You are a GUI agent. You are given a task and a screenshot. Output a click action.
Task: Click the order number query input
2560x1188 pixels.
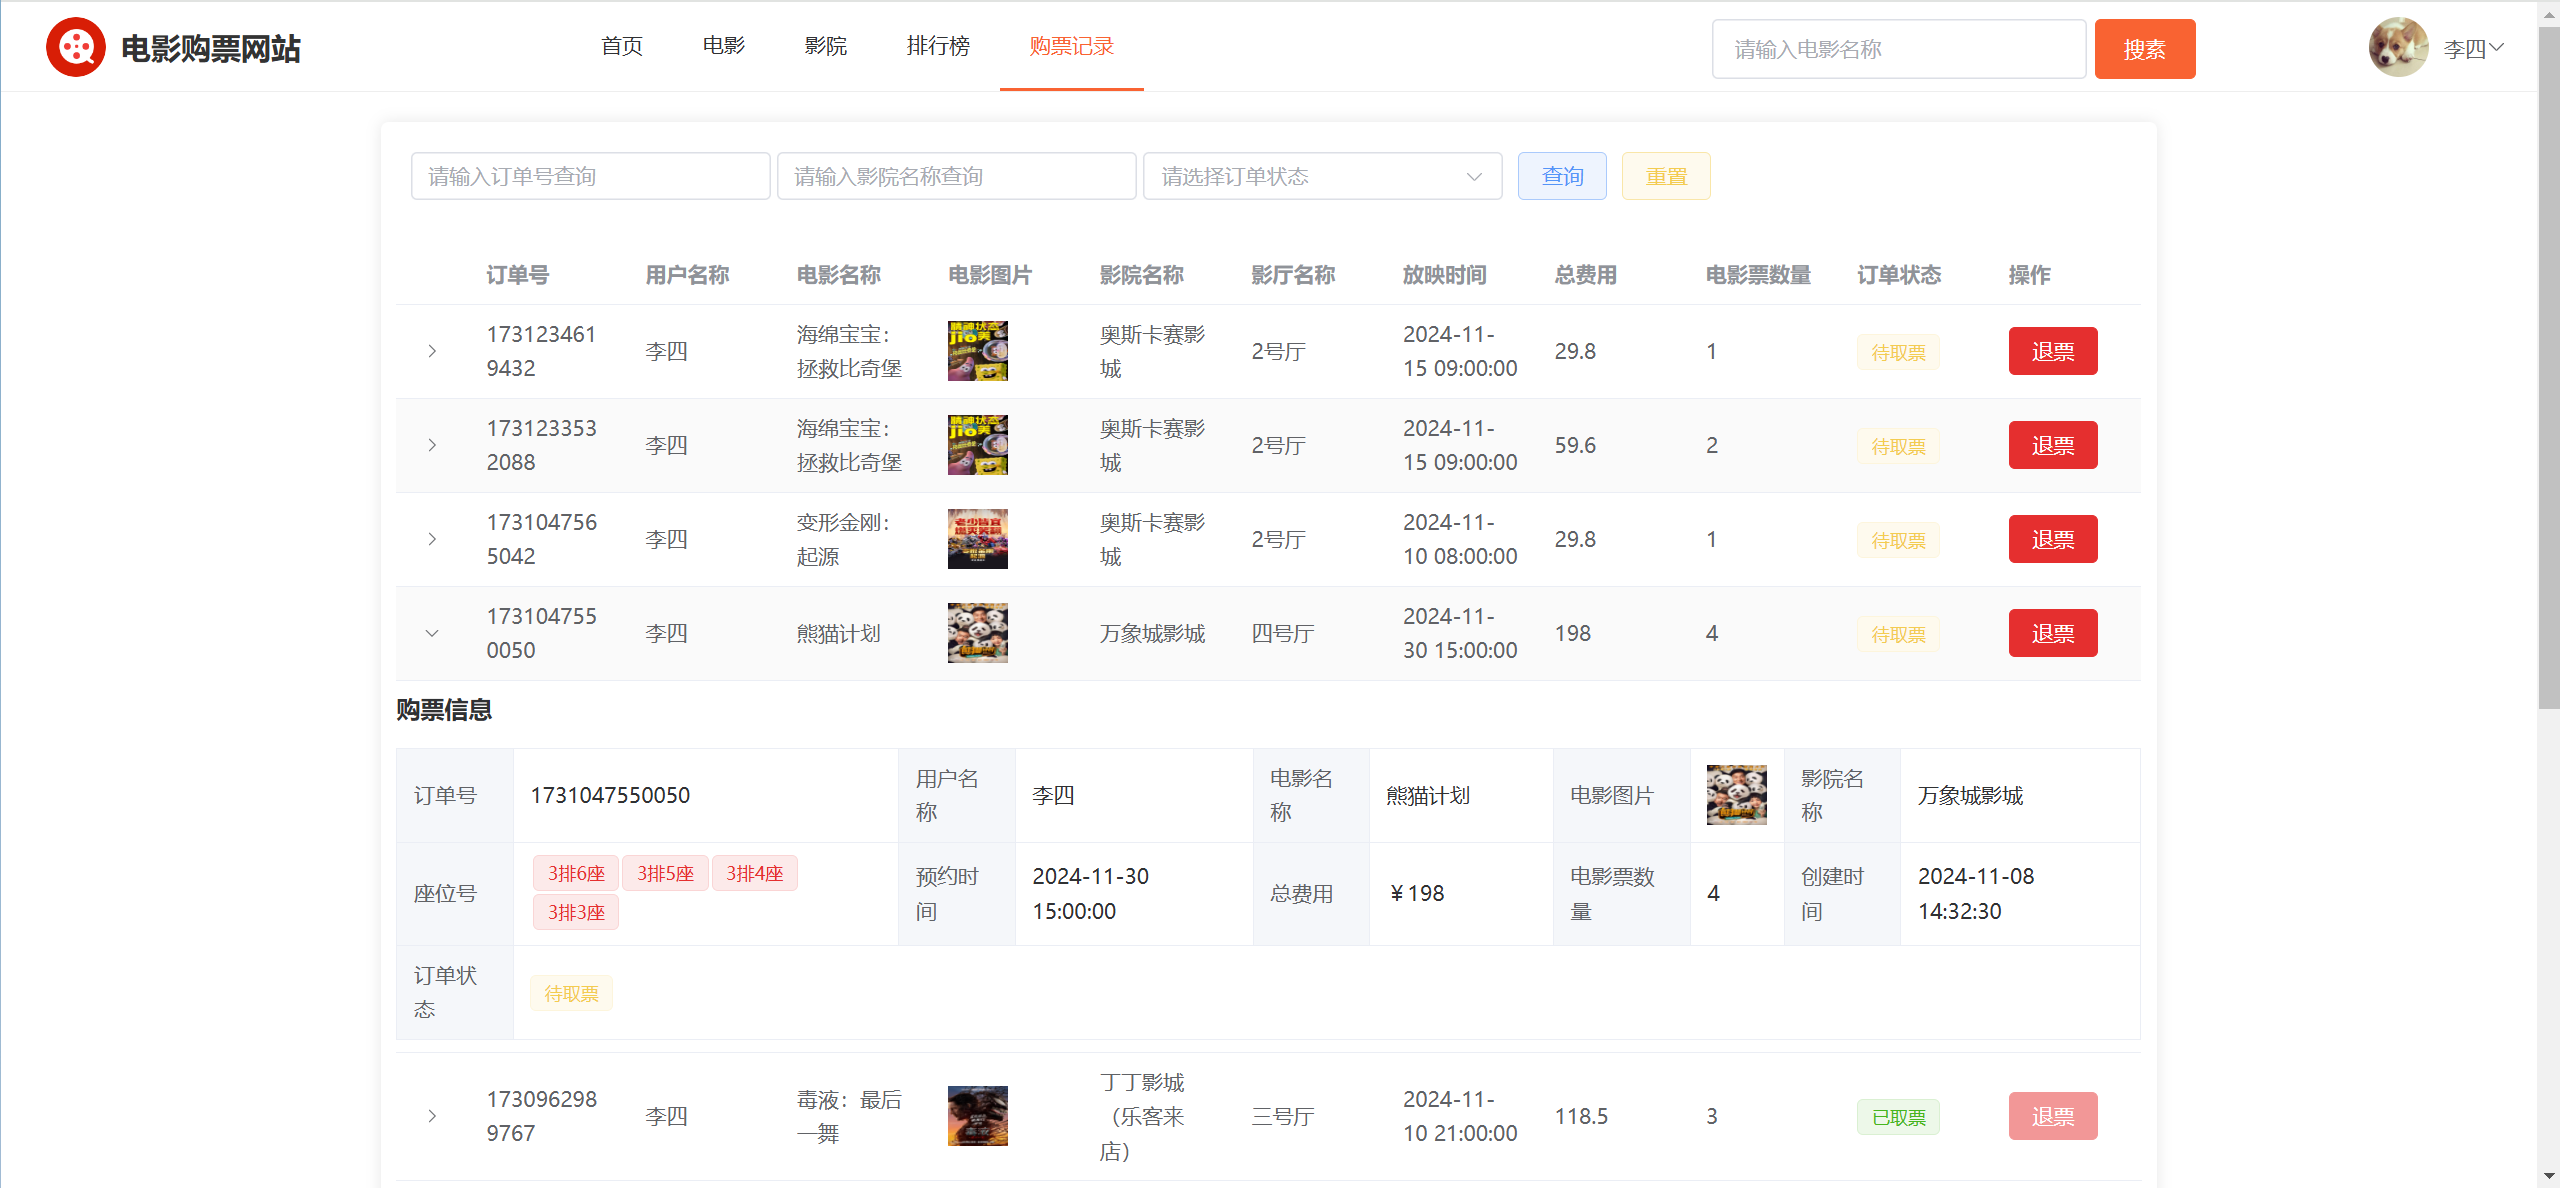point(590,176)
